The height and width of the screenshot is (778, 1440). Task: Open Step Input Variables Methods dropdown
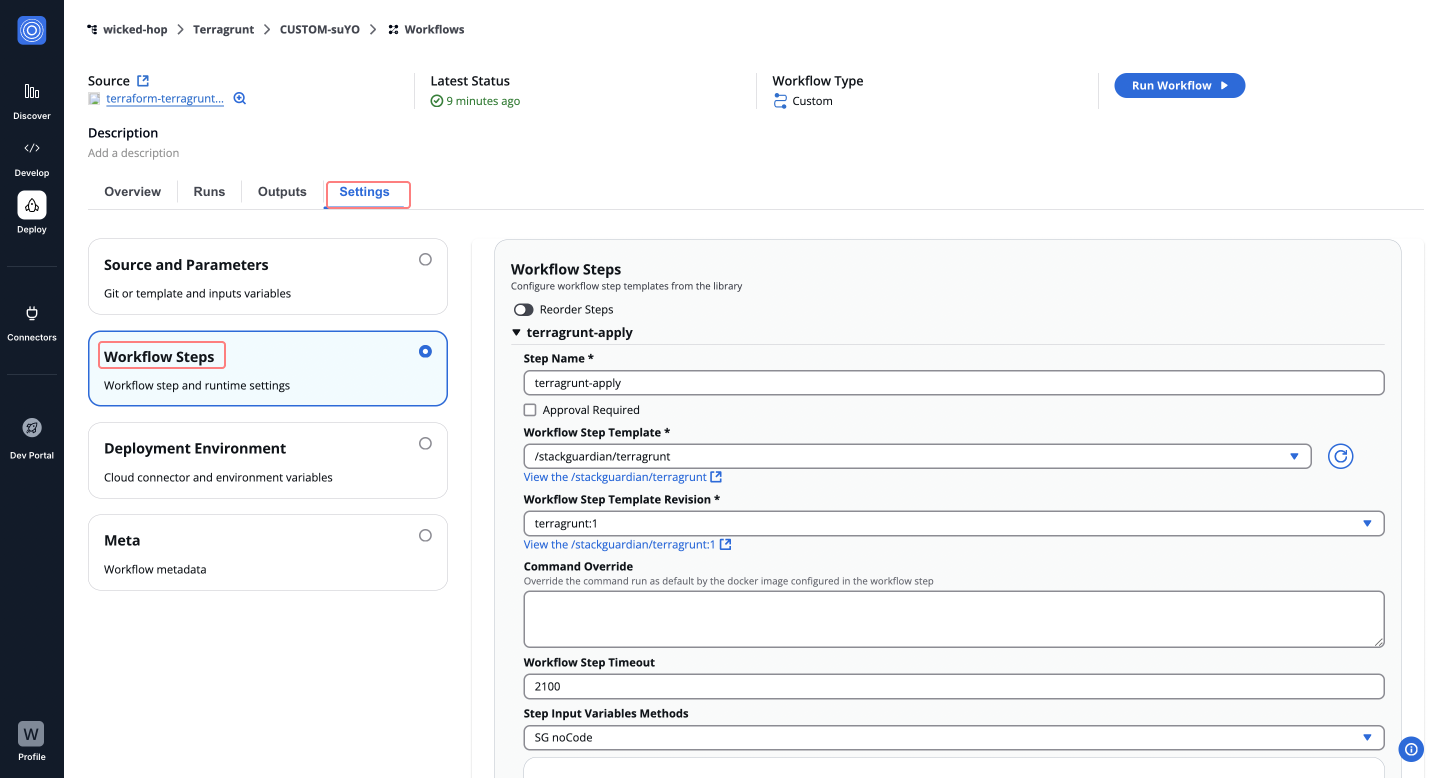[x=953, y=737]
